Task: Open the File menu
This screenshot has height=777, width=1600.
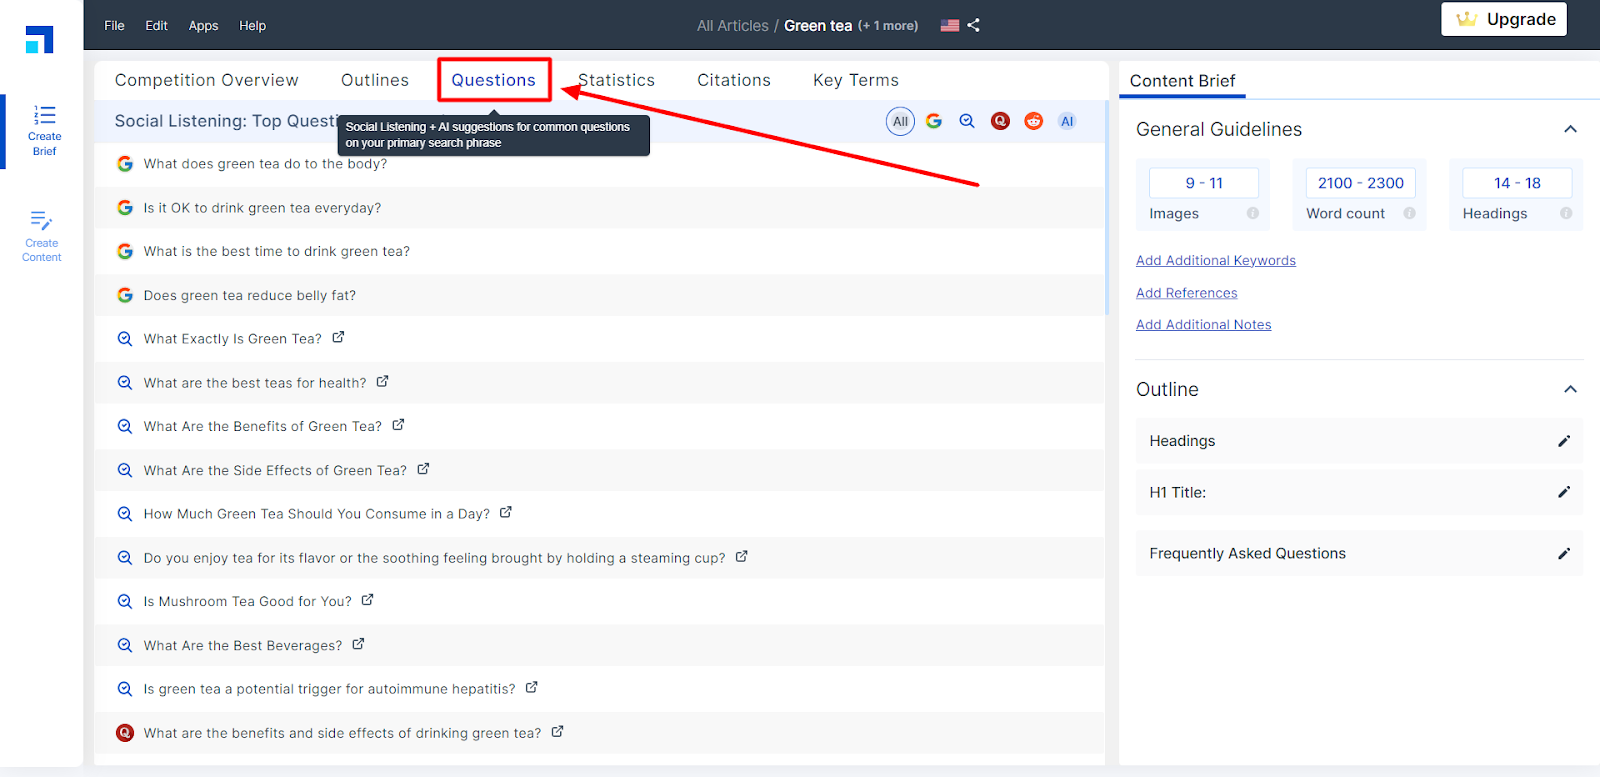Action: click(114, 25)
